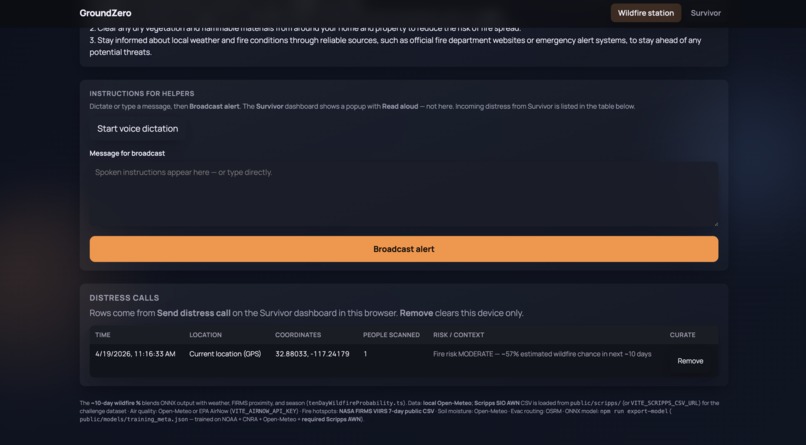Image resolution: width=806 pixels, height=445 pixels.
Task: Open the GroundZero home logo
Action: (x=105, y=13)
